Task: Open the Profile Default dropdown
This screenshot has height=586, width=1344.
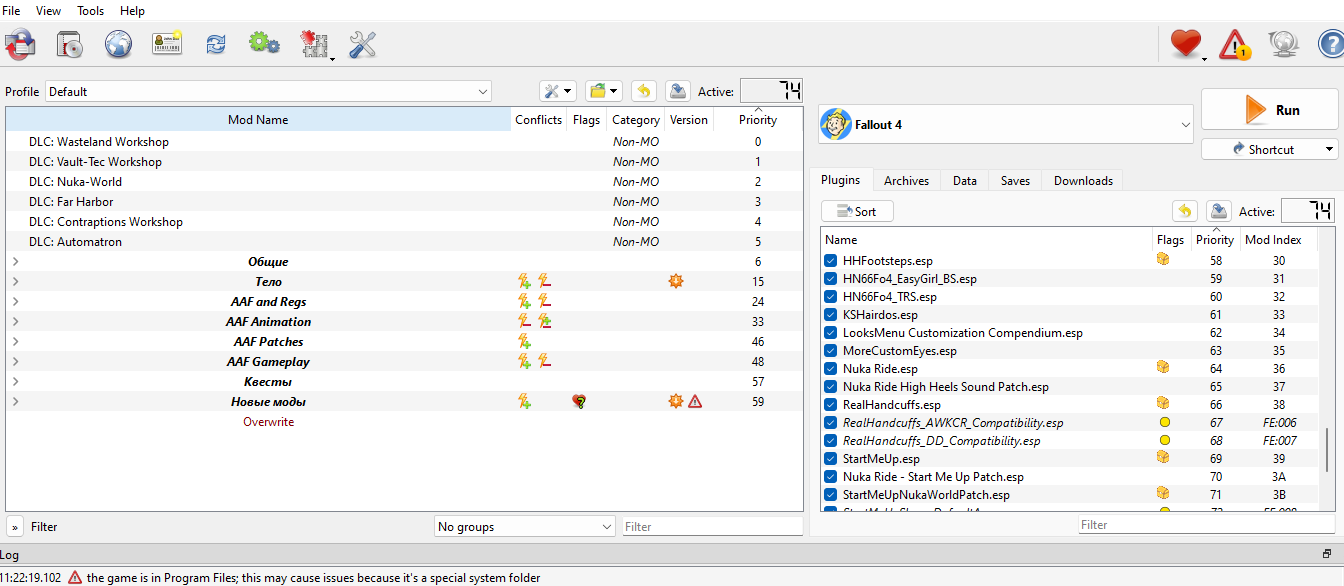Action: (268, 91)
